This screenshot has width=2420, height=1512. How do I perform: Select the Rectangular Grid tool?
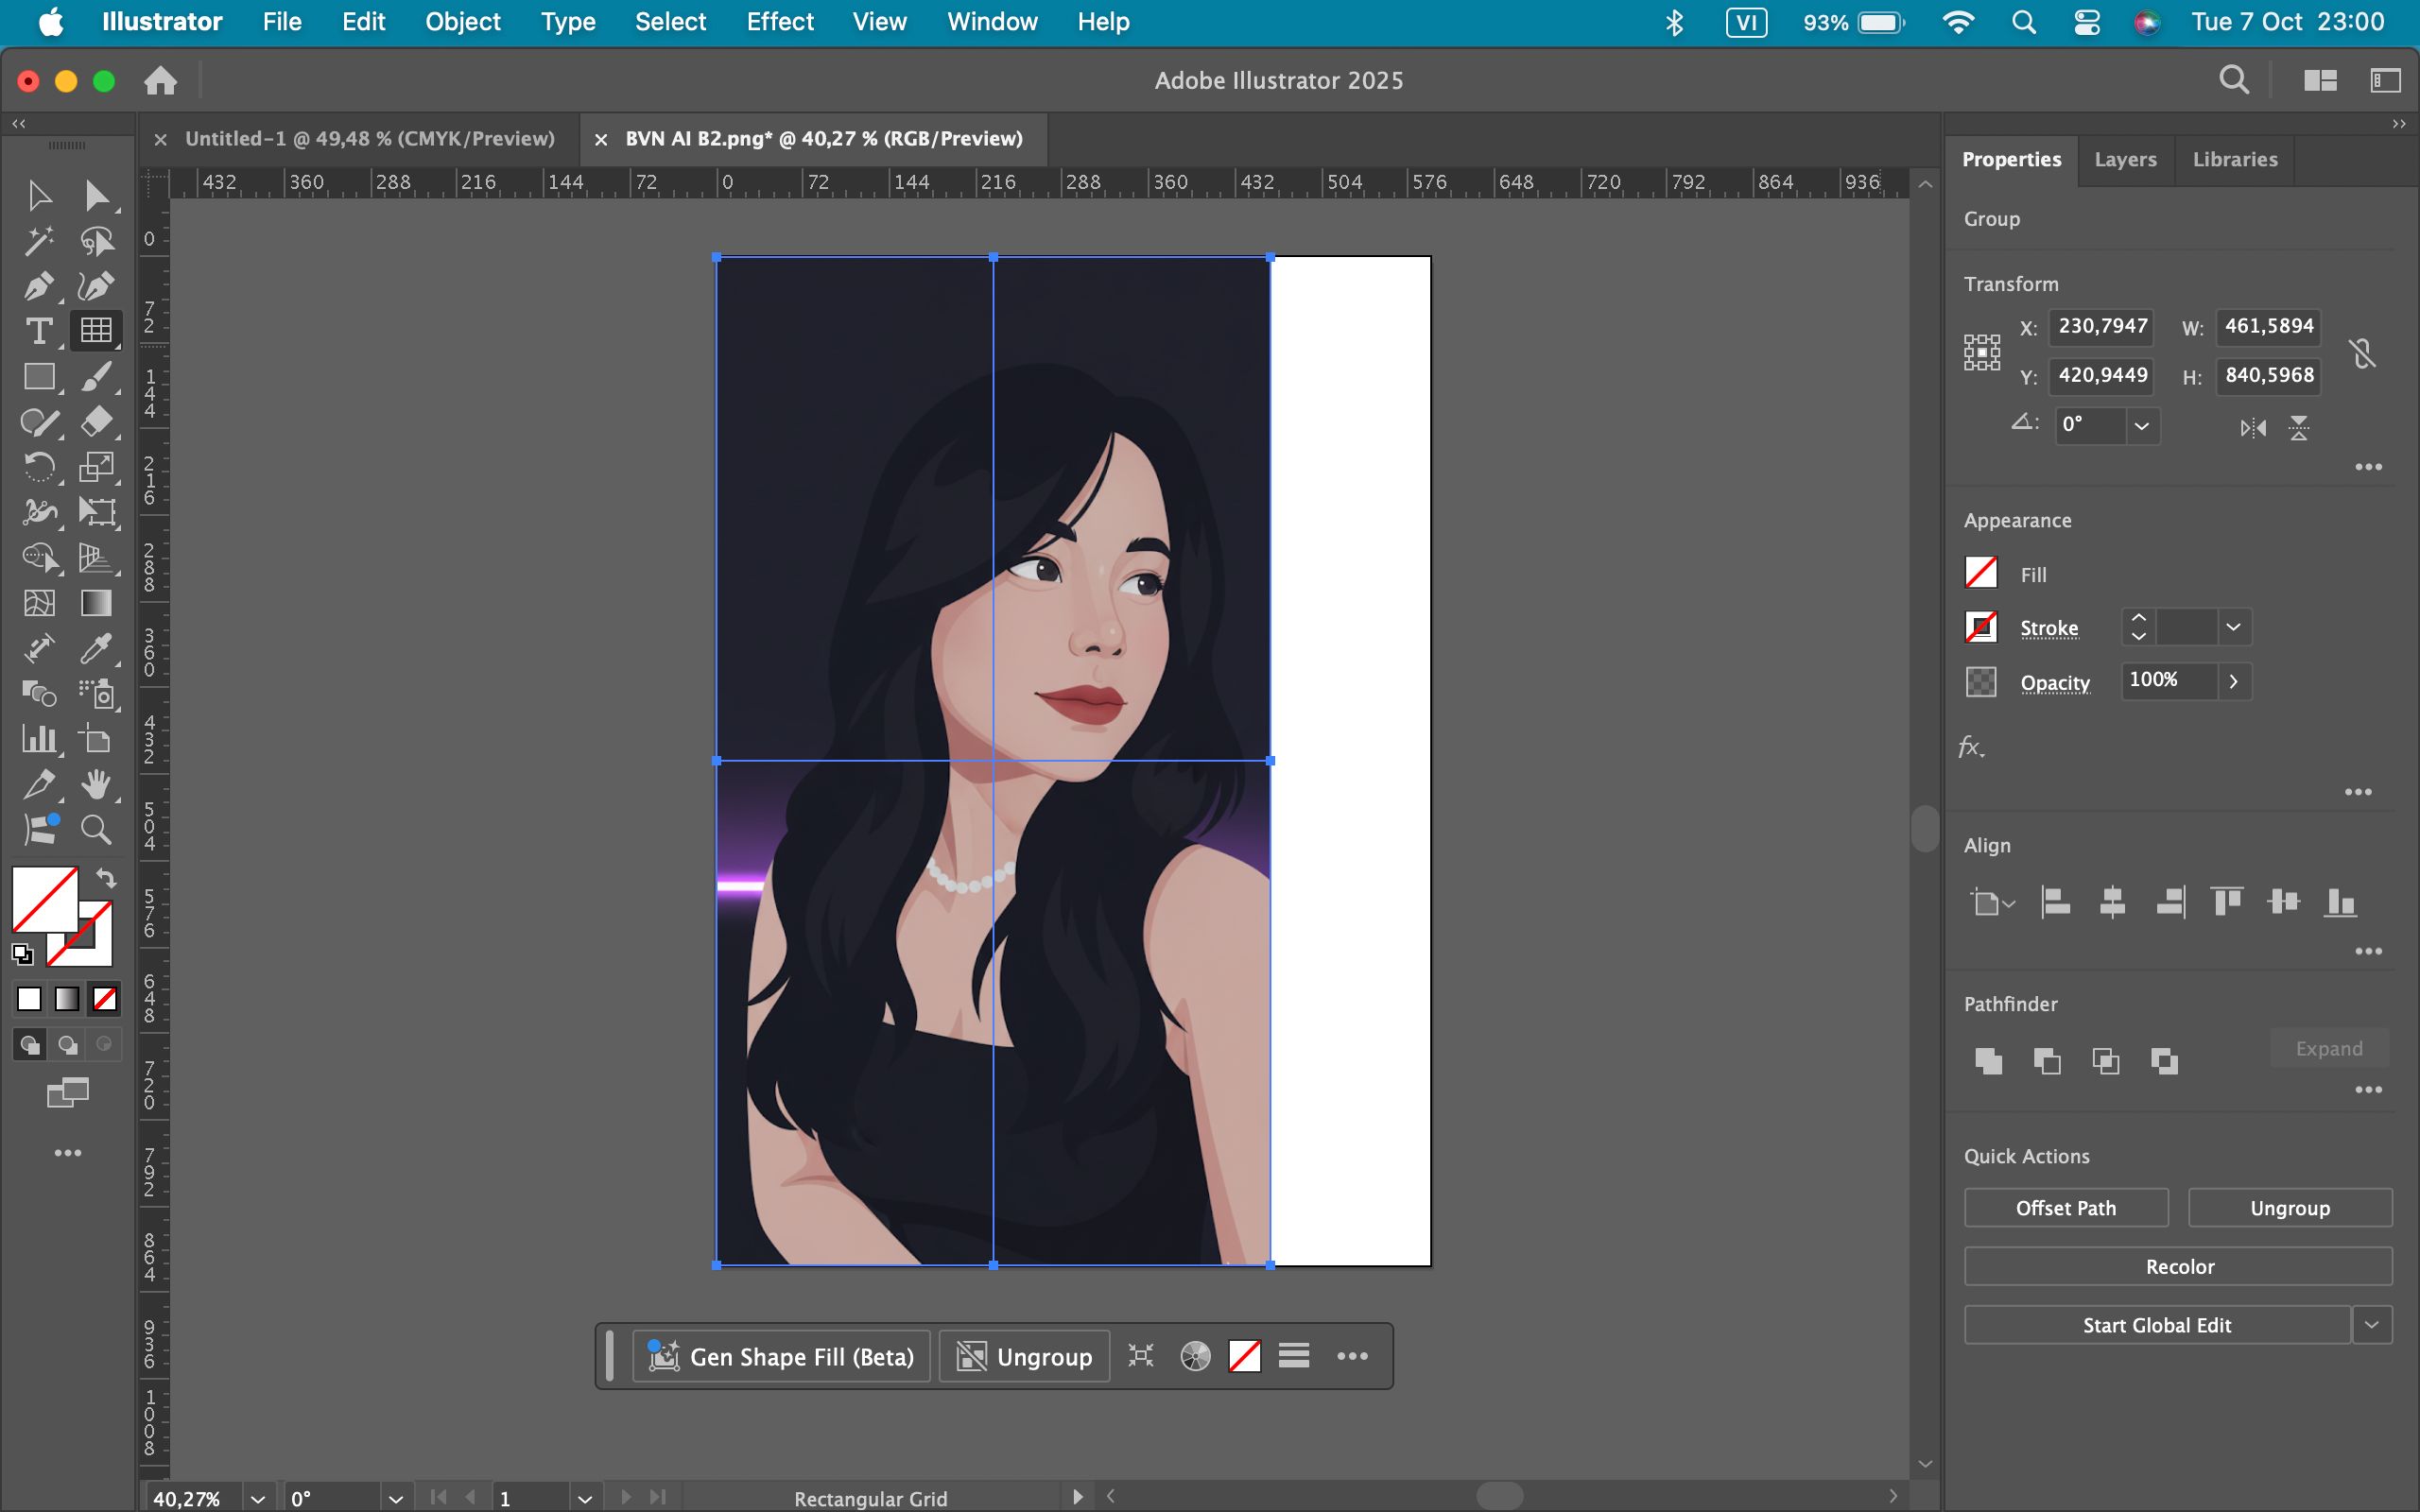click(96, 331)
